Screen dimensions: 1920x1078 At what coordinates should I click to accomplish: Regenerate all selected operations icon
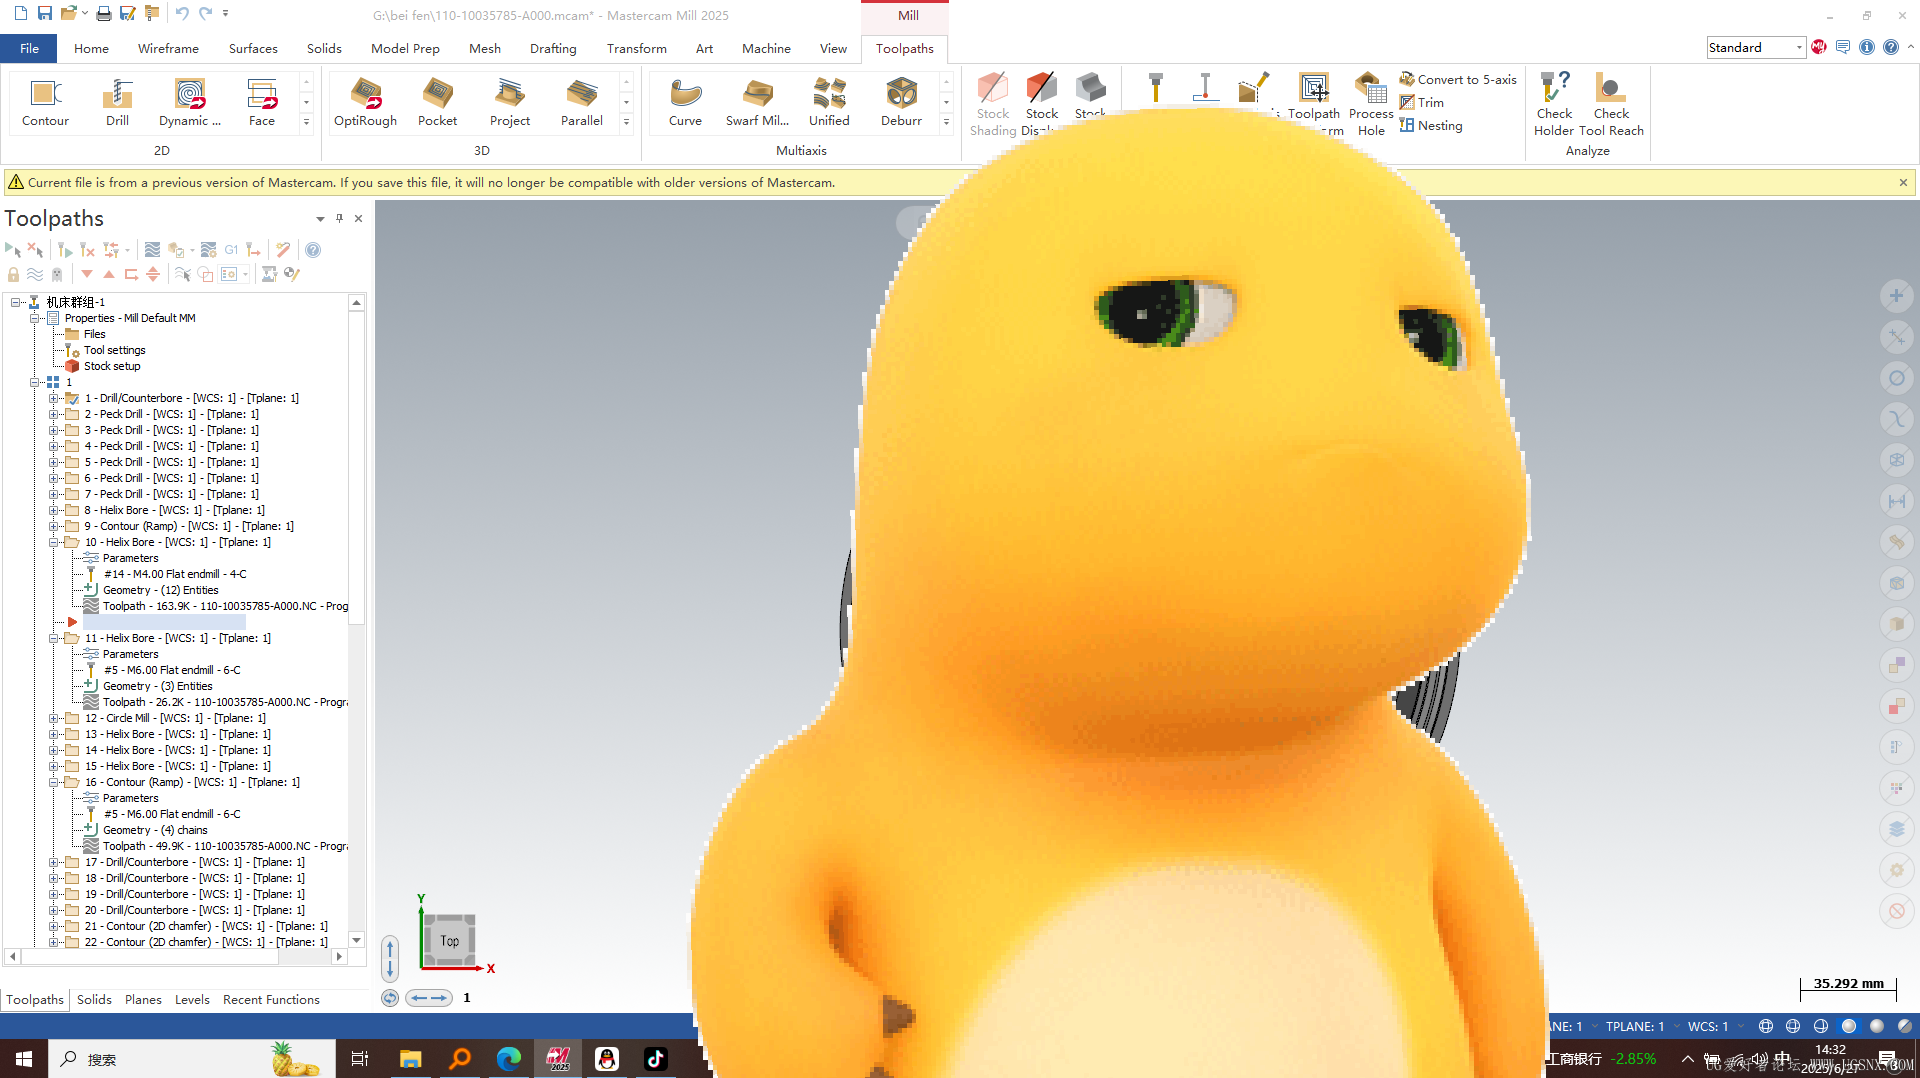click(x=65, y=249)
